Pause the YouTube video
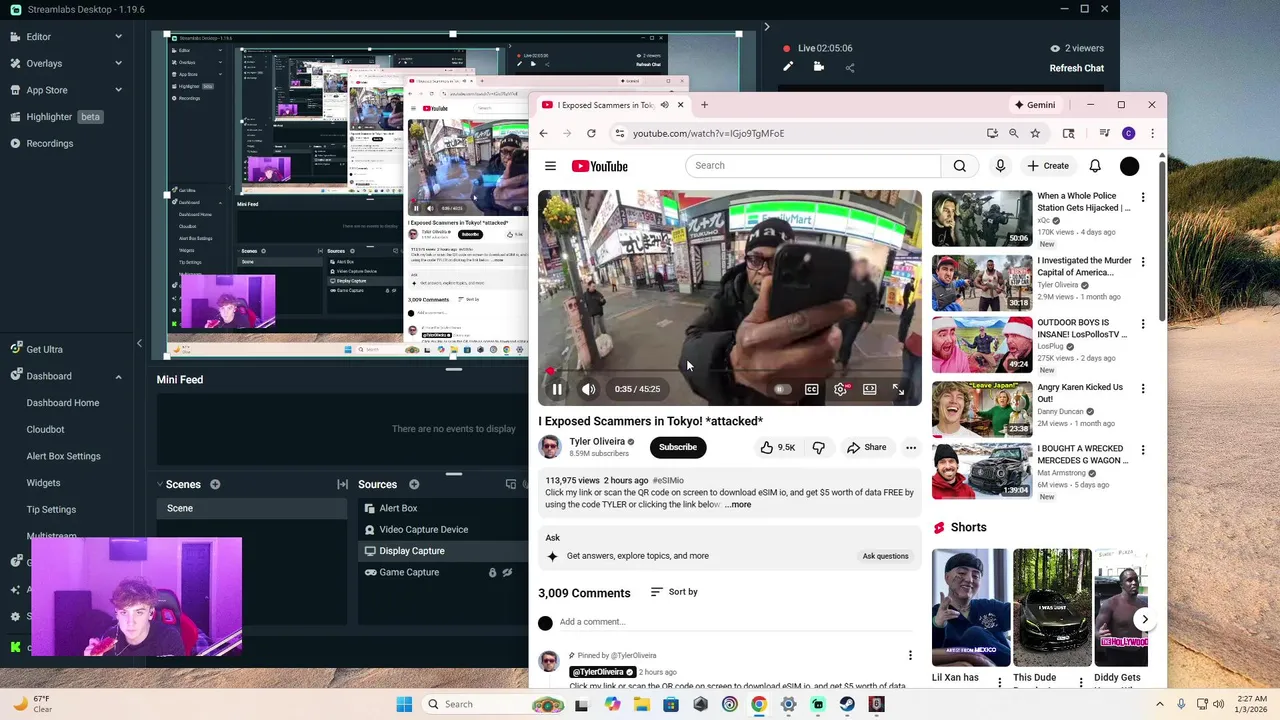 (x=557, y=389)
